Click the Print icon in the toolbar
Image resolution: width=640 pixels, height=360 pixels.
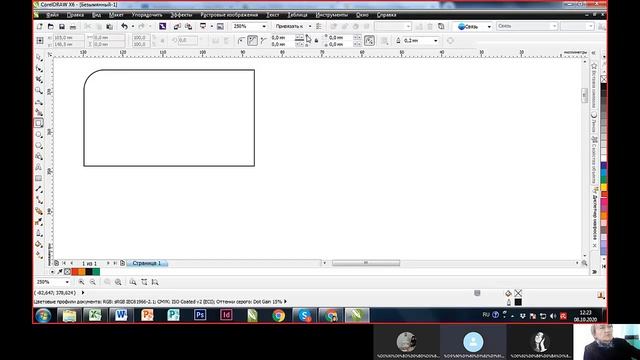click(73, 26)
